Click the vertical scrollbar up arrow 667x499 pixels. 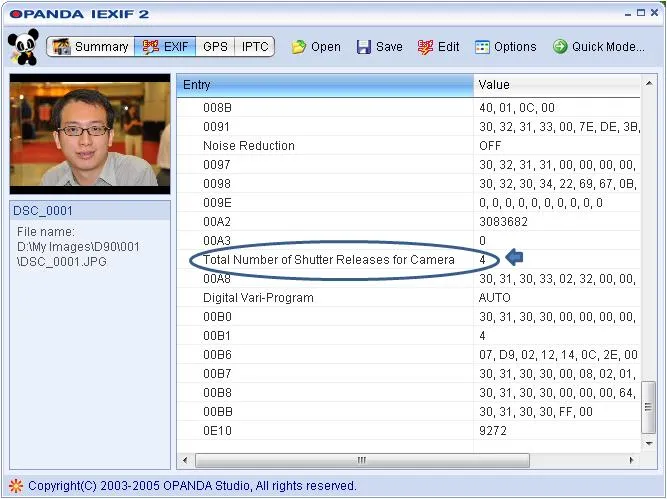tap(649, 83)
